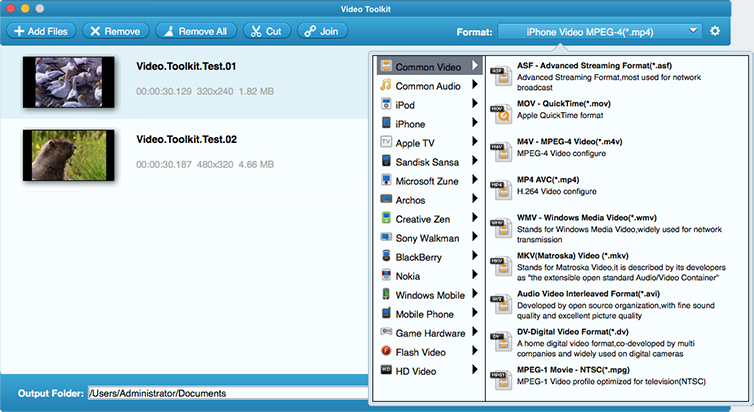Expand the HD Video submenu arrow
Image resolution: width=754 pixels, height=412 pixels.
point(475,371)
